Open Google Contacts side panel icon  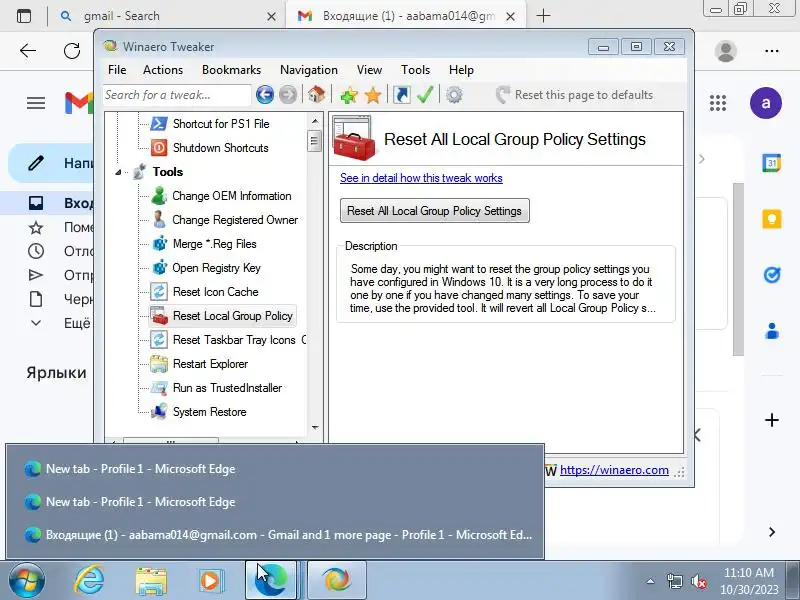click(x=772, y=331)
